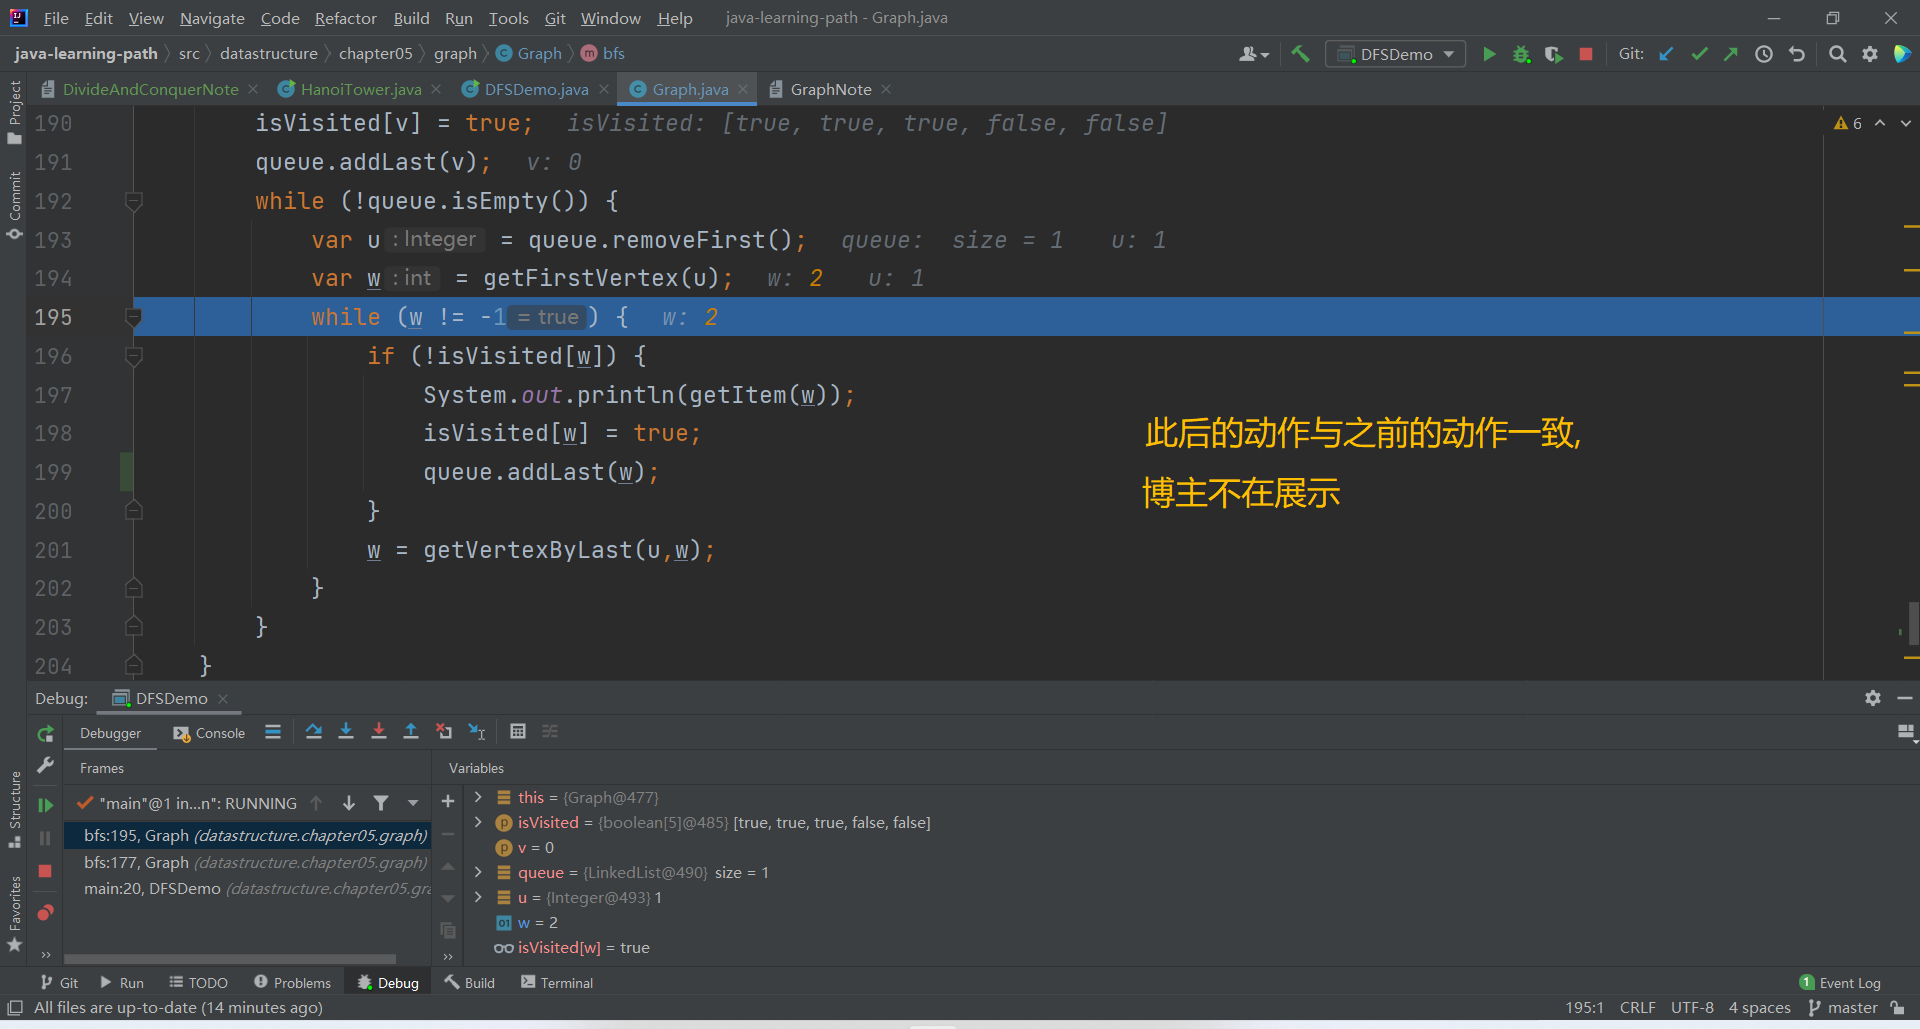Rollback changes with undo arrow icon
The image size is (1920, 1029).
click(1797, 54)
